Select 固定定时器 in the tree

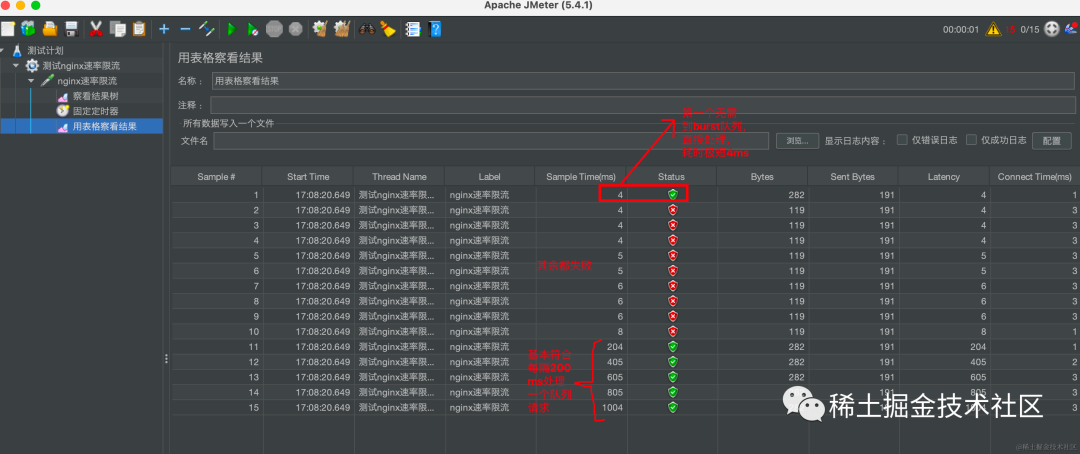(x=96, y=111)
